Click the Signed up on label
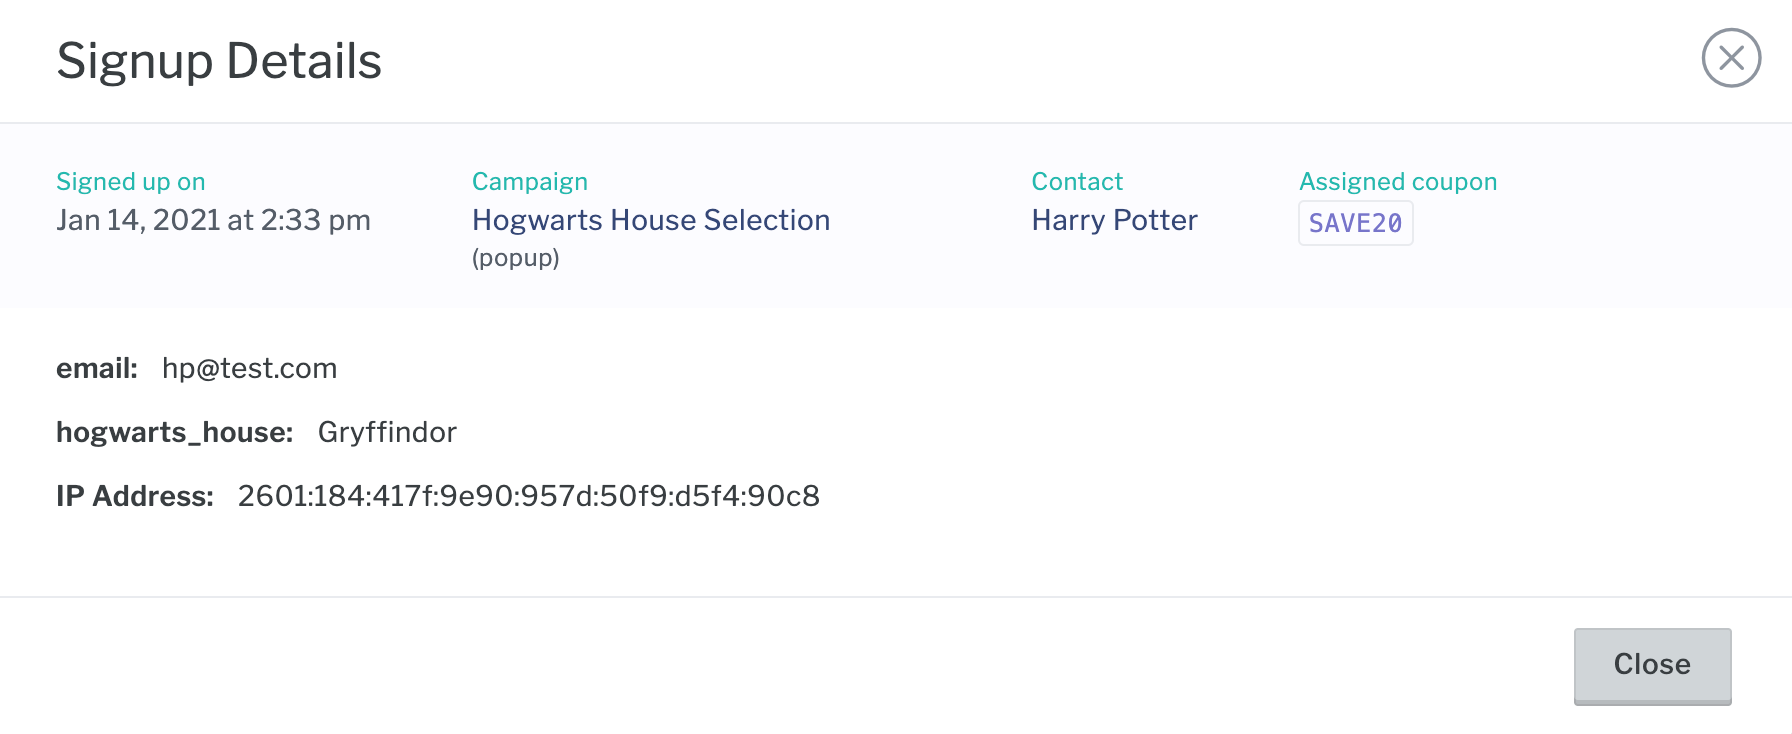1792x734 pixels. pos(130,182)
